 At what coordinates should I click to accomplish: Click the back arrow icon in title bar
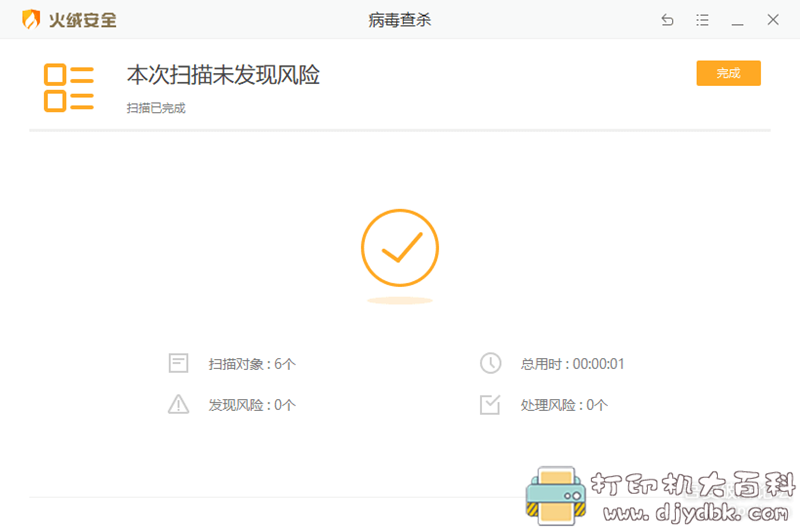667,20
